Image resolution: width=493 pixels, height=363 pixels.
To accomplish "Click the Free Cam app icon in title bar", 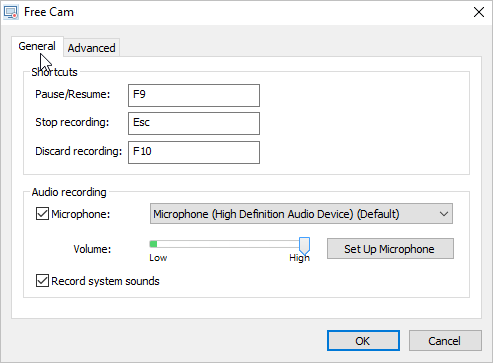I will click(x=11, y=12).
